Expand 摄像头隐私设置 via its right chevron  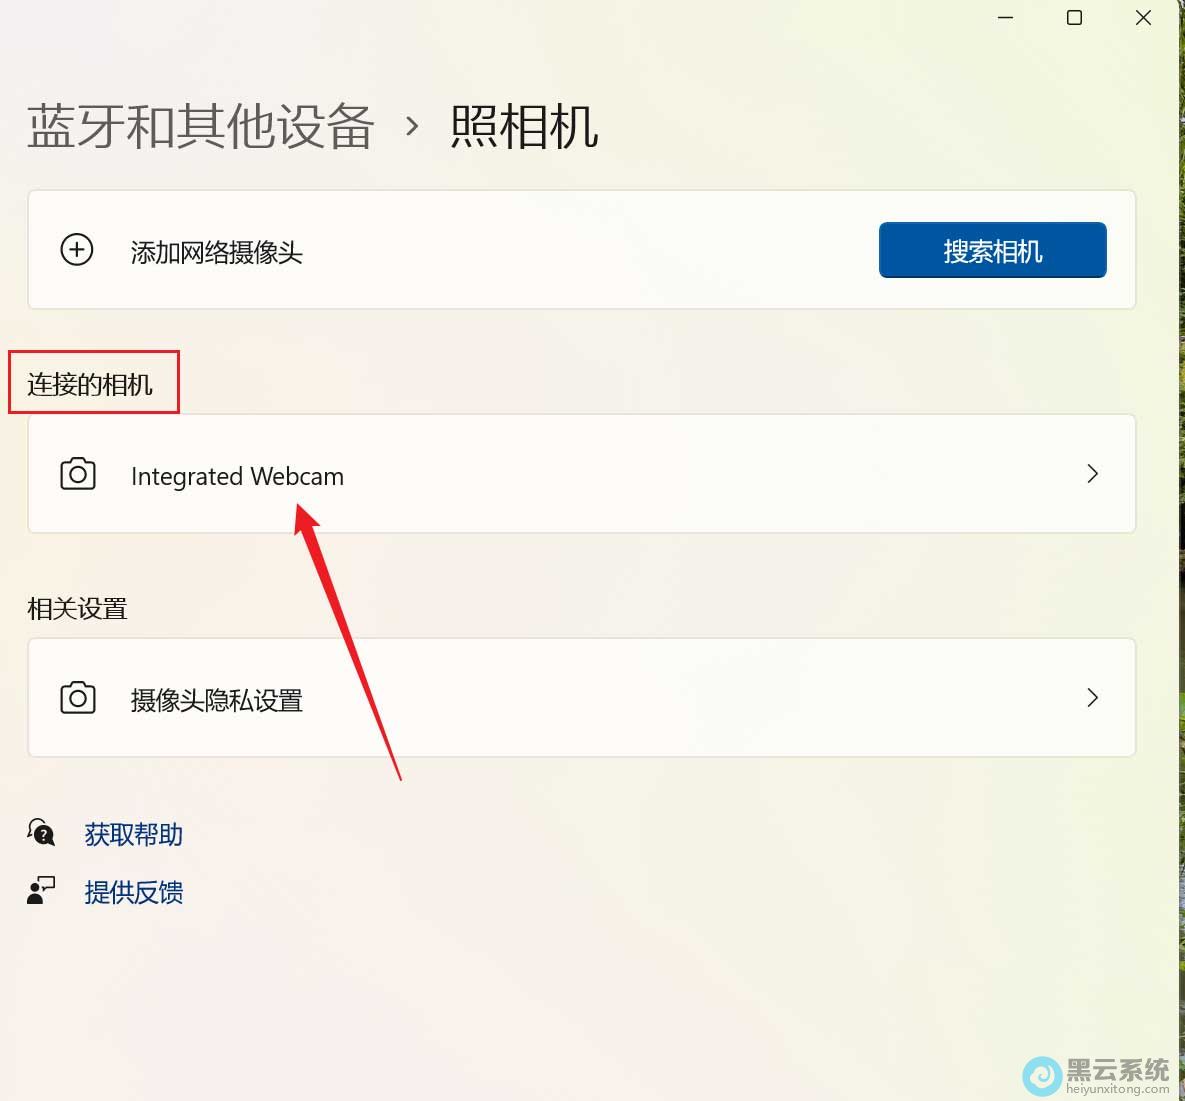click(x=1092, y=698)
